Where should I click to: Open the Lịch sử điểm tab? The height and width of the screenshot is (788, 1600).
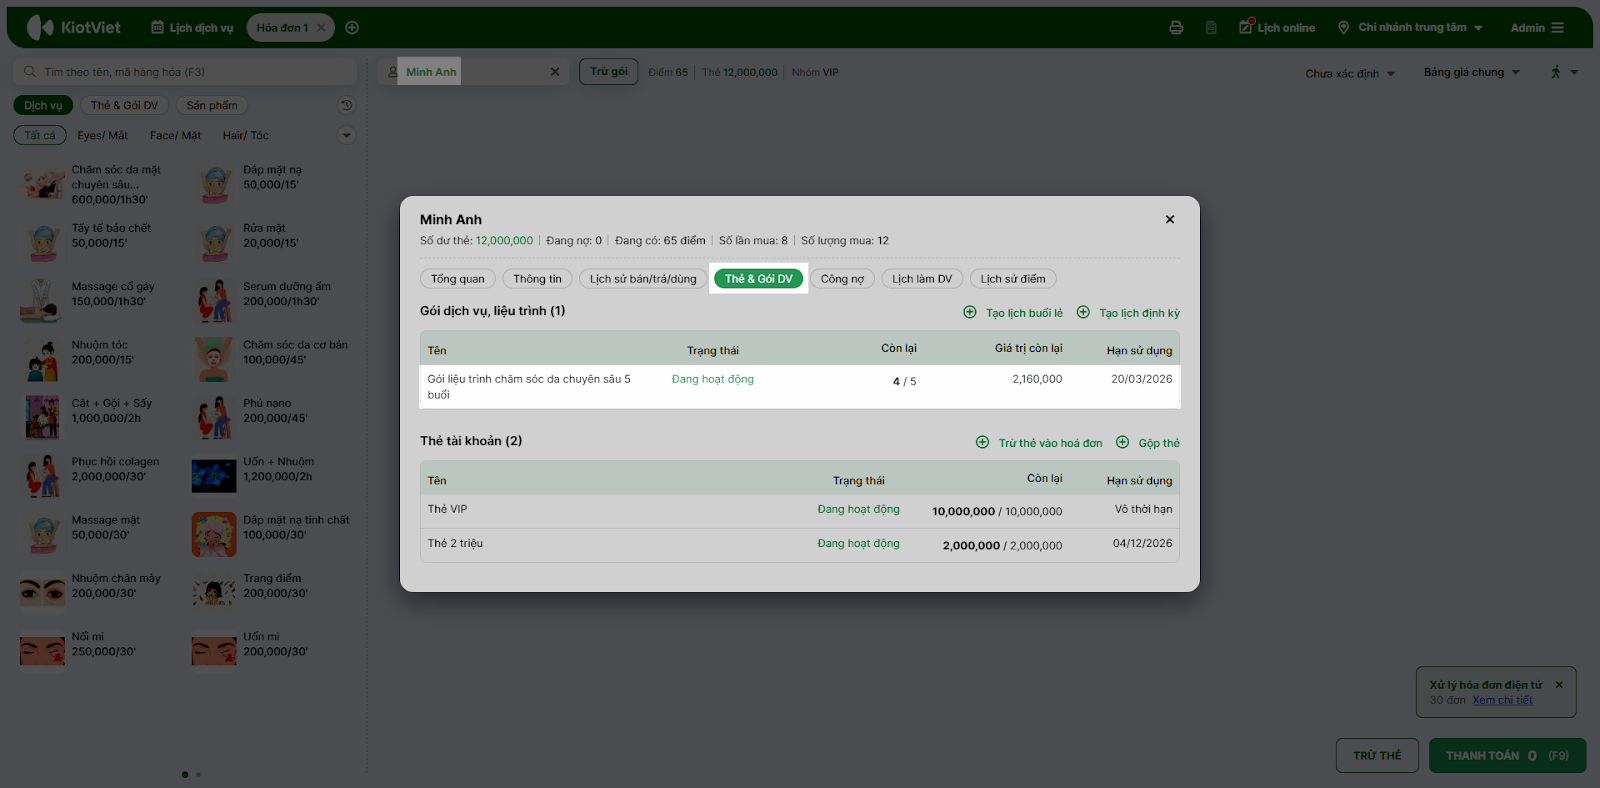pos(1013,279)
